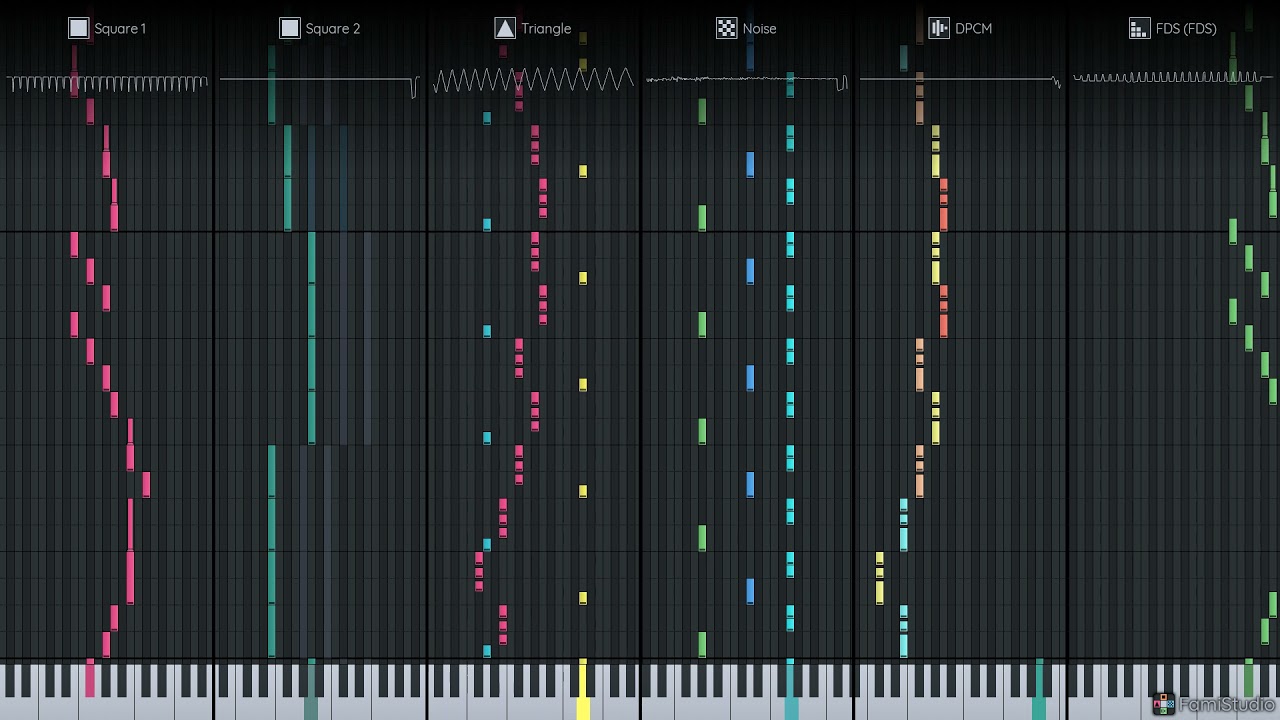Select the Square 1 channel label
Image resolution: width=1280 pixels, height=720 pixels.
point(120,28)
